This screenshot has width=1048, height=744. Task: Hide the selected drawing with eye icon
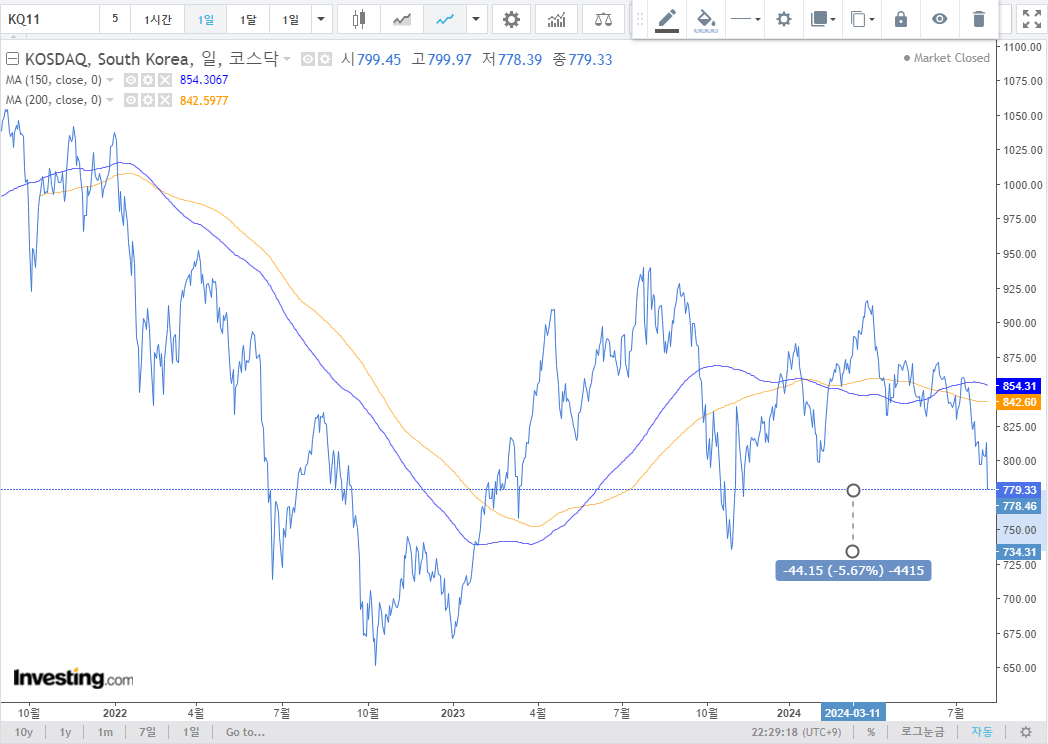pos(940,19)
